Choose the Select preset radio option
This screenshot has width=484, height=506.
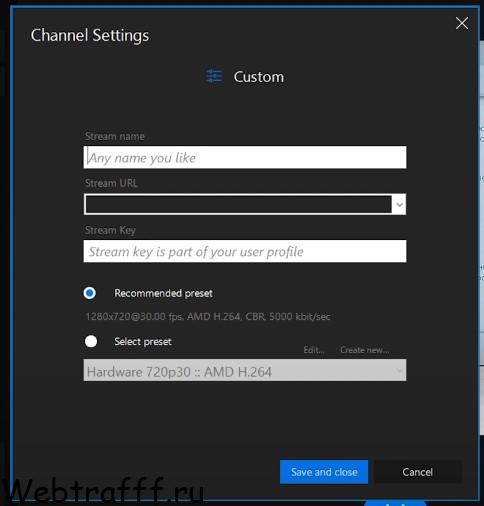click(x=91, y=341)
